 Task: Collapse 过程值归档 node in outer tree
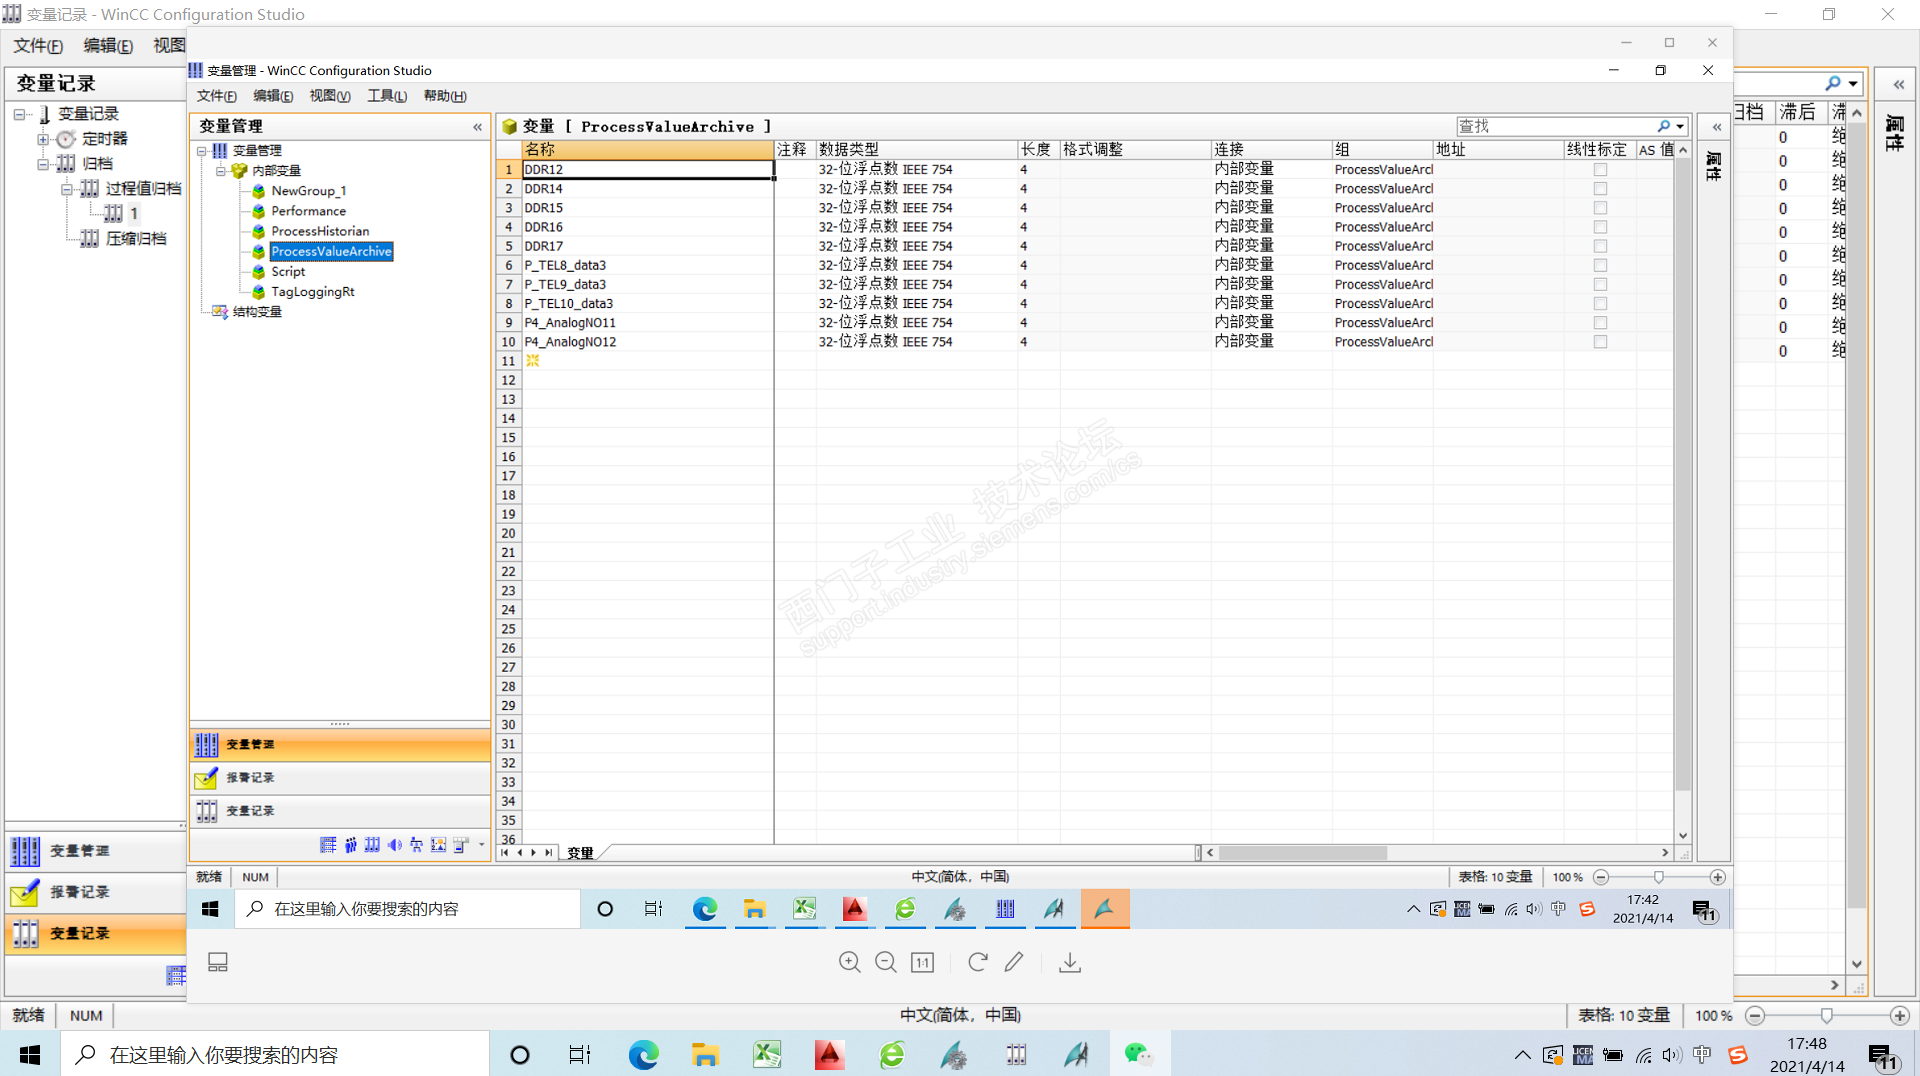pos(67,189)
